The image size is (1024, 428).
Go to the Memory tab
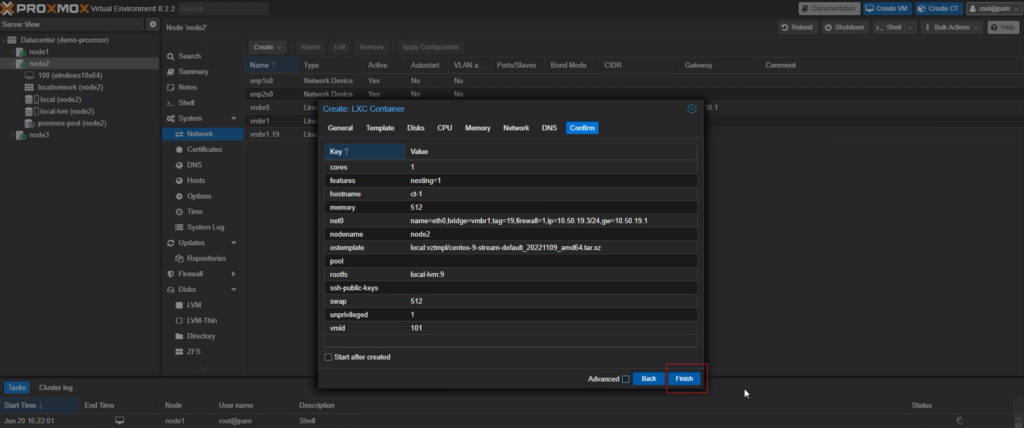coord(477,128)
